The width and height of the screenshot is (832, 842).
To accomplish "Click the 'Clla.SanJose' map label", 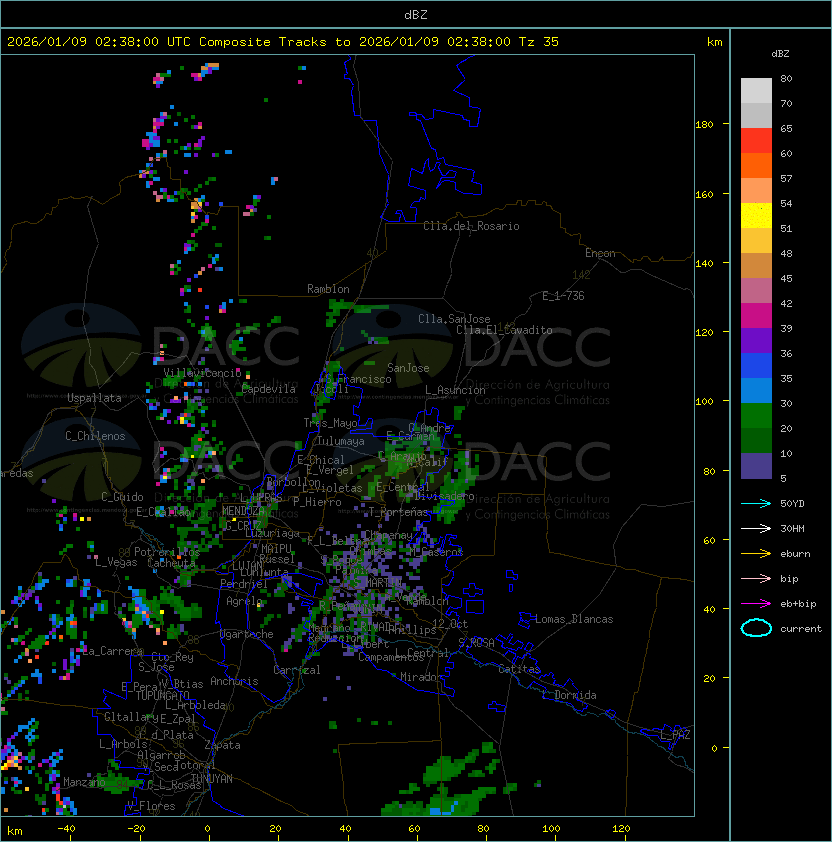I will 454,319.
